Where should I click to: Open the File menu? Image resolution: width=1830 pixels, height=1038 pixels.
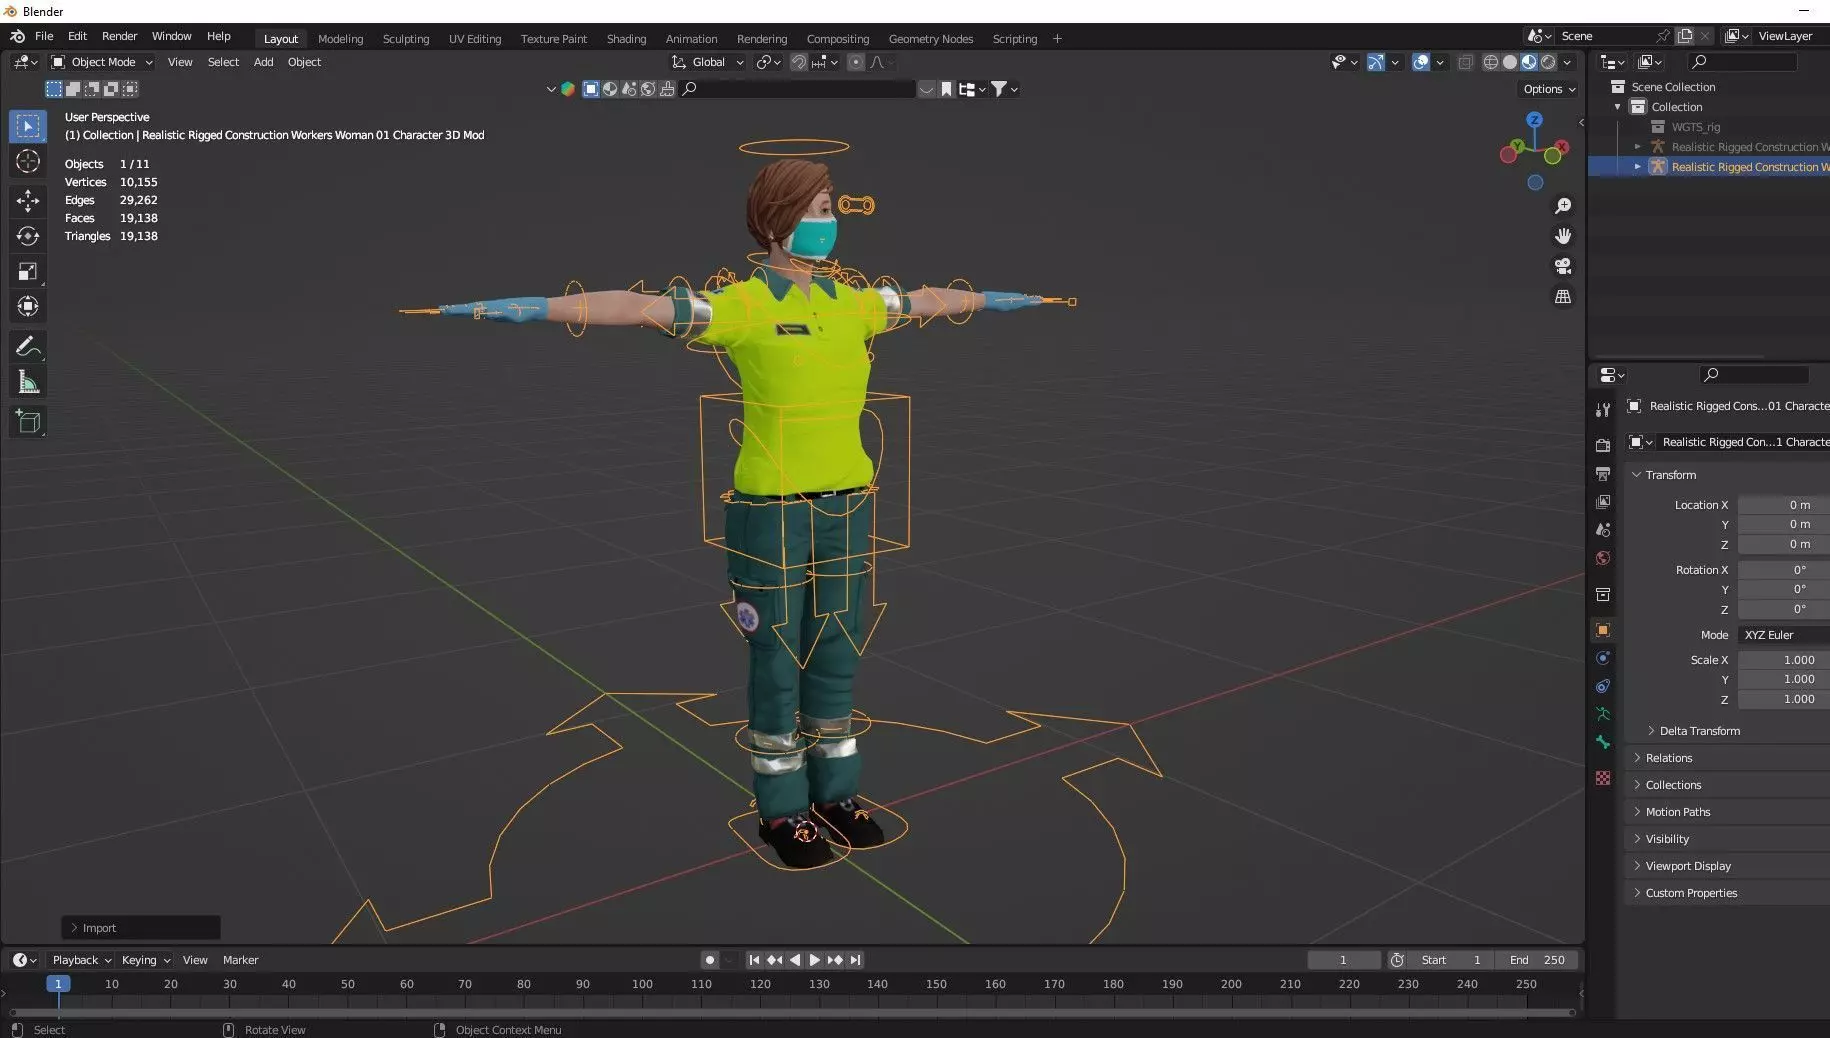point(44,36)
